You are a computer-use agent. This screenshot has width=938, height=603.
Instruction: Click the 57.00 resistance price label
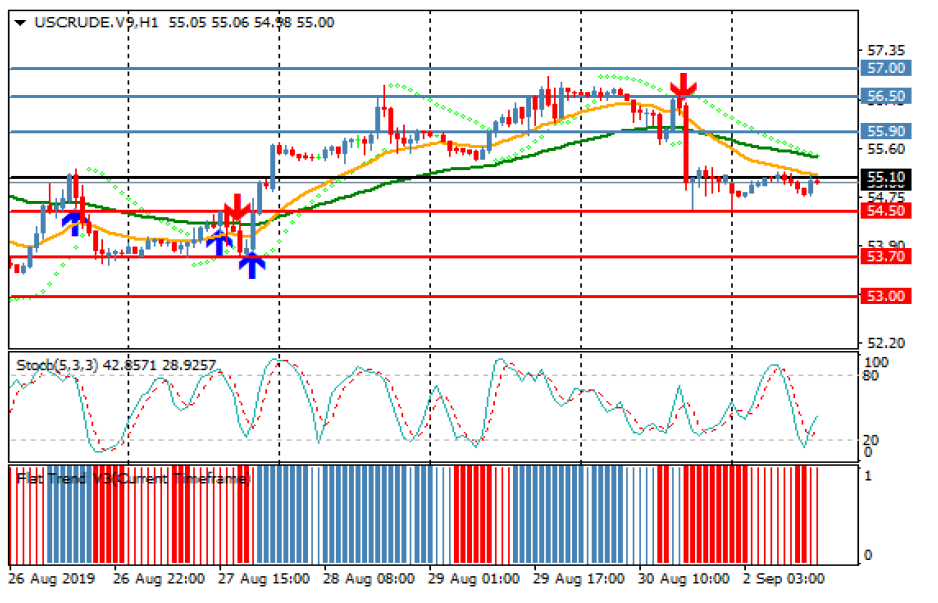click(886, 68)
